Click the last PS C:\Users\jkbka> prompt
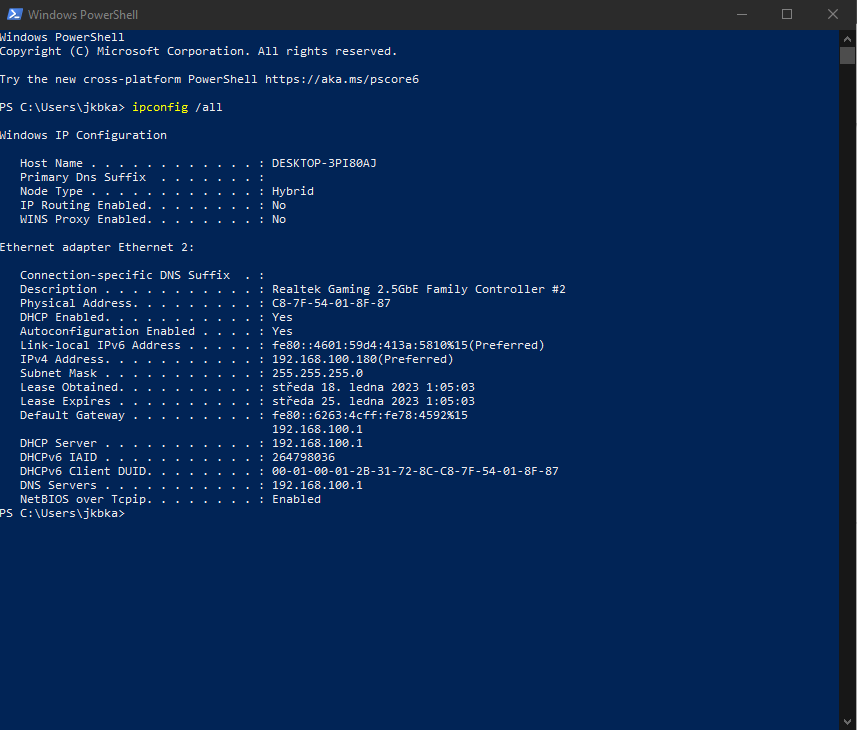Image resolution: width=857 pixels, height=730 pixels. [62, 514]
